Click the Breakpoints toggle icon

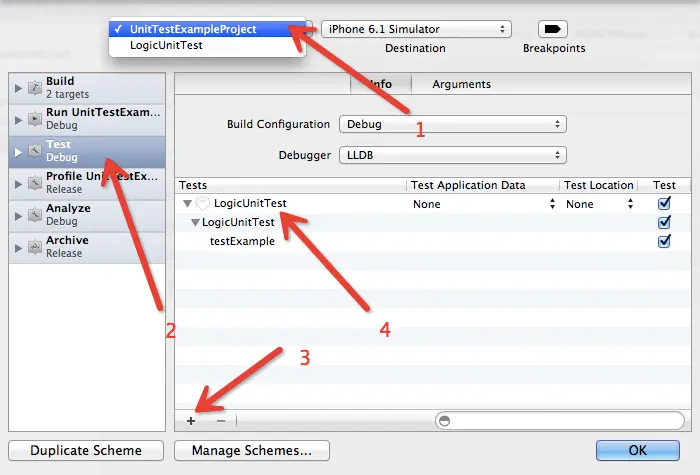pos(553,29)
